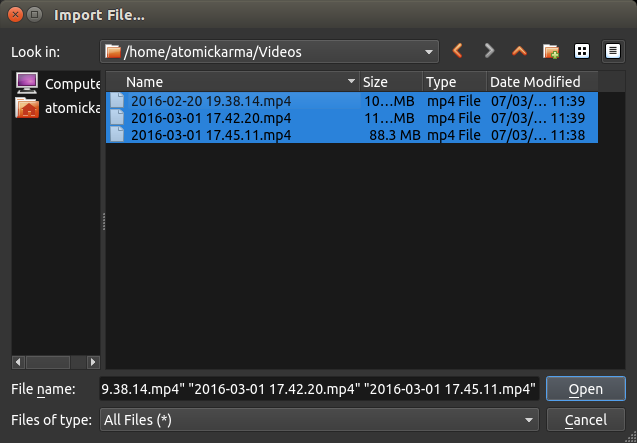Screen dimensions: 637x443
Task: Expand the Look in path dropdown
Action: click(x=429, y=52)
